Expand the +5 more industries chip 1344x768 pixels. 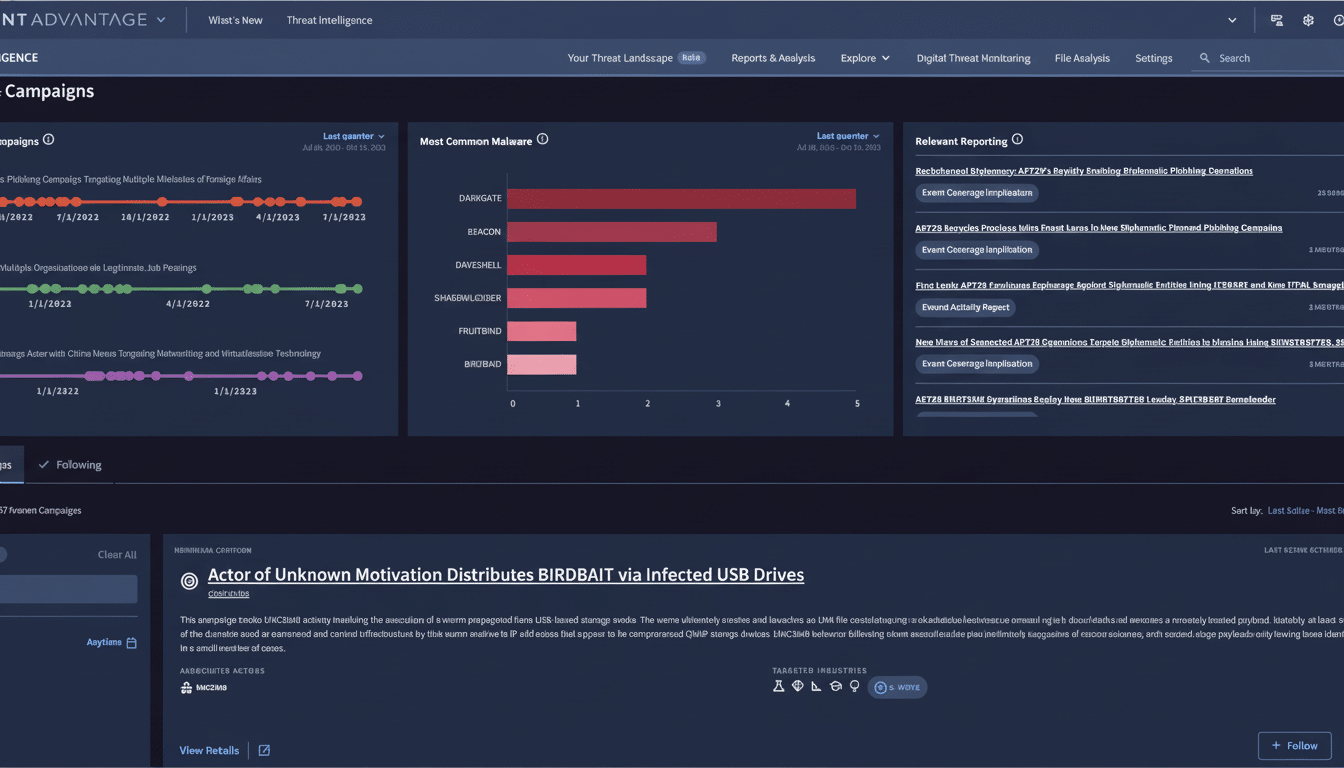coord(897,687)
